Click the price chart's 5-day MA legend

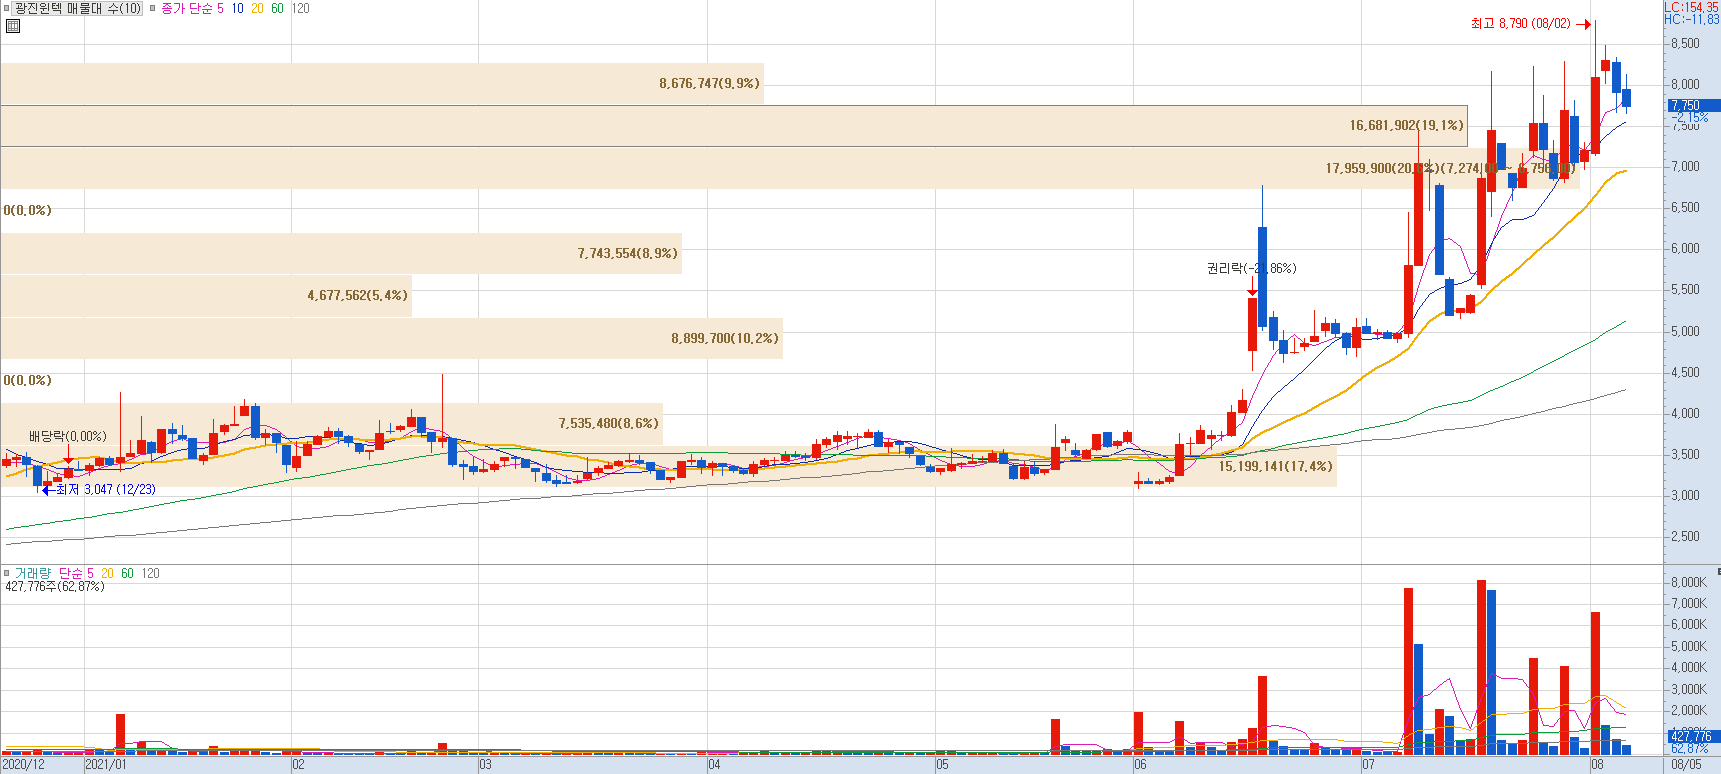(220, 8)
